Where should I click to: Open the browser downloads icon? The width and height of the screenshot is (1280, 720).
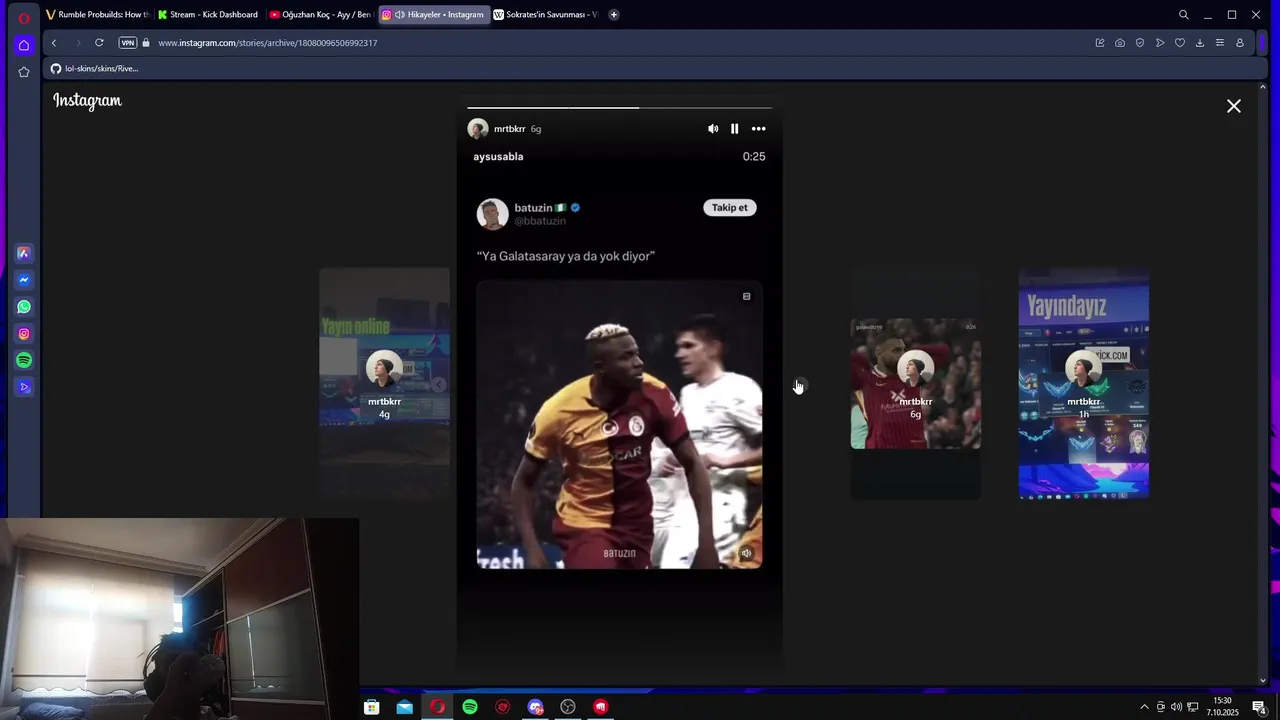point(1200,43)
